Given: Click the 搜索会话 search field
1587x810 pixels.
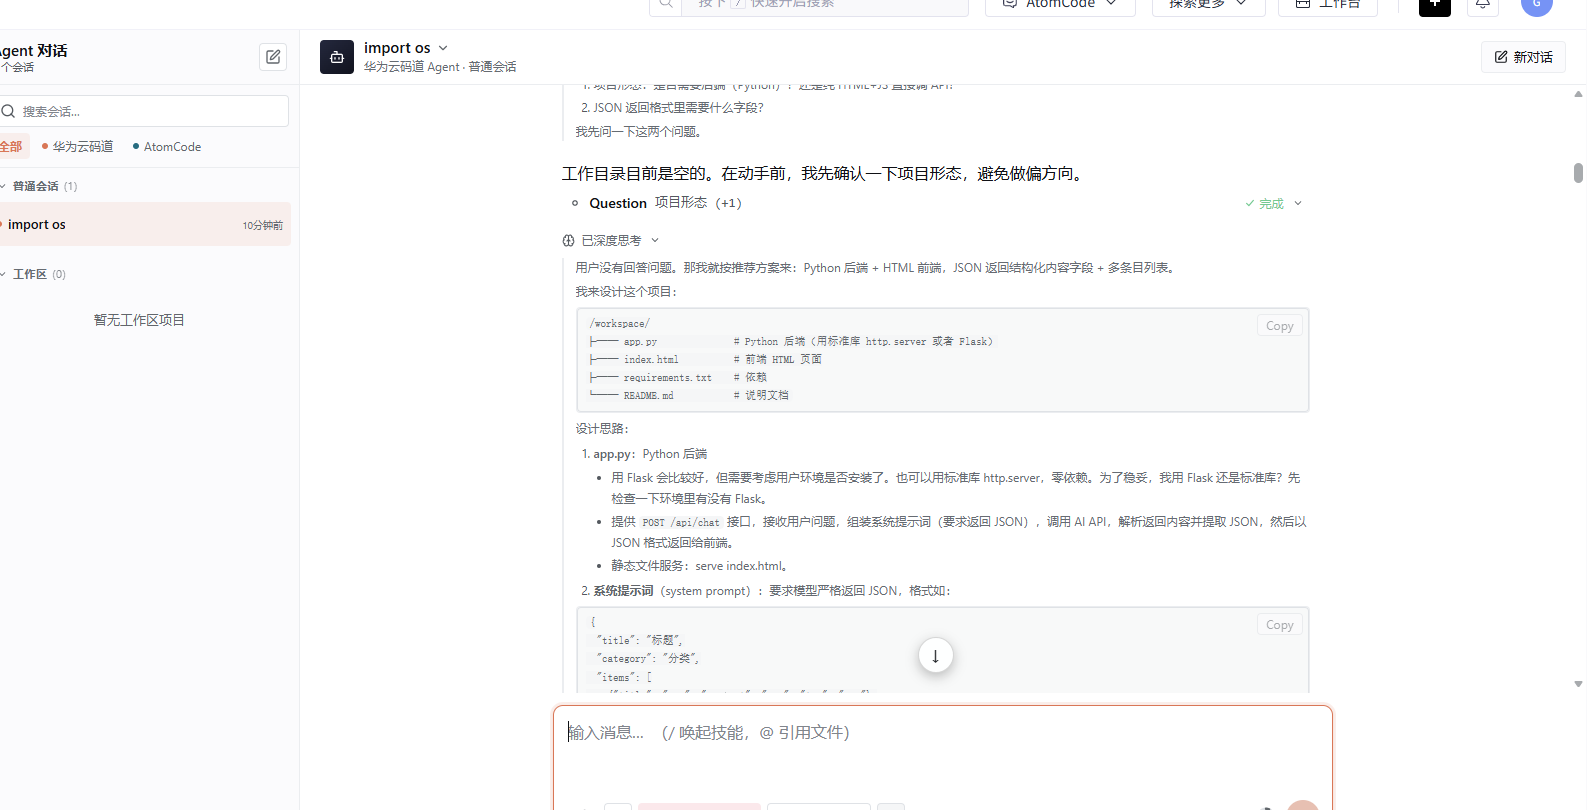Looking at the screenshot, I should point(145,111).
